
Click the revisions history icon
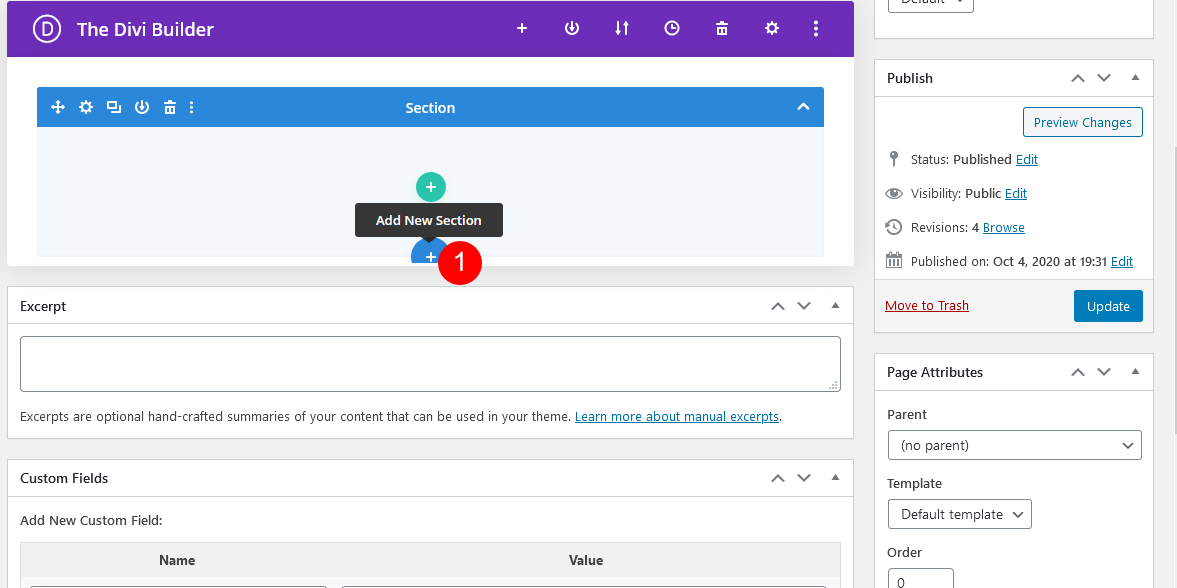893,227
